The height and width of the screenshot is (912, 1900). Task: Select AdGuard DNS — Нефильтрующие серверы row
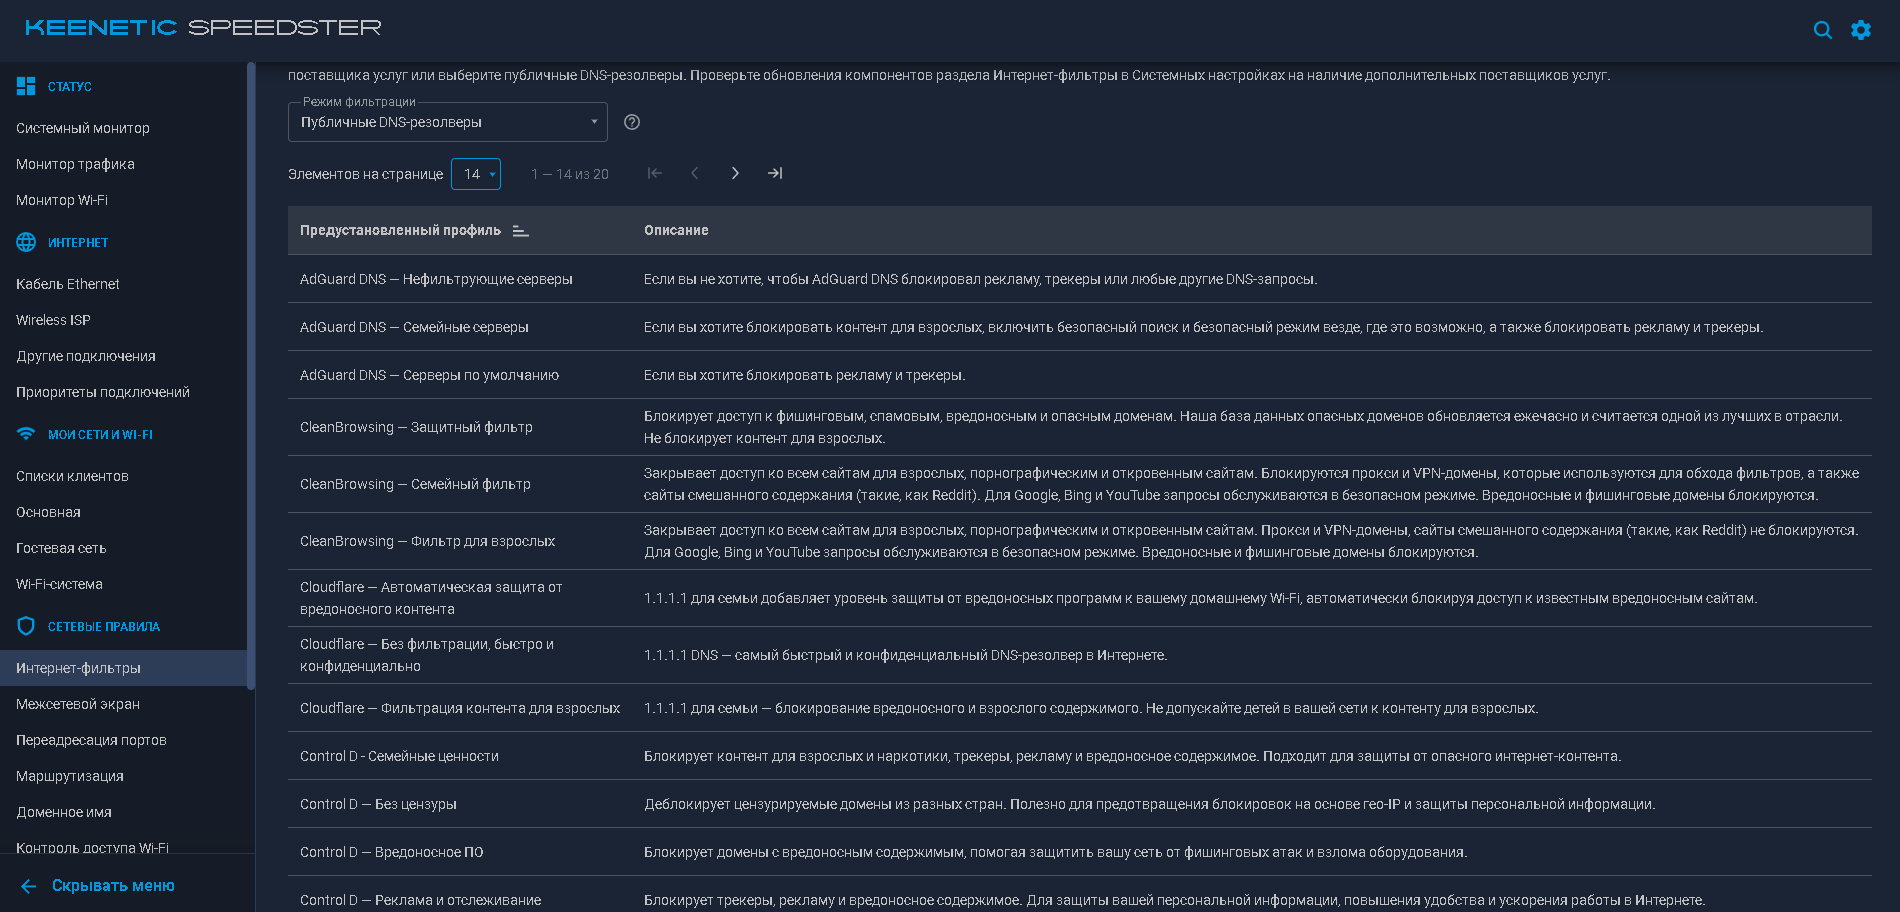[1080, 279]
